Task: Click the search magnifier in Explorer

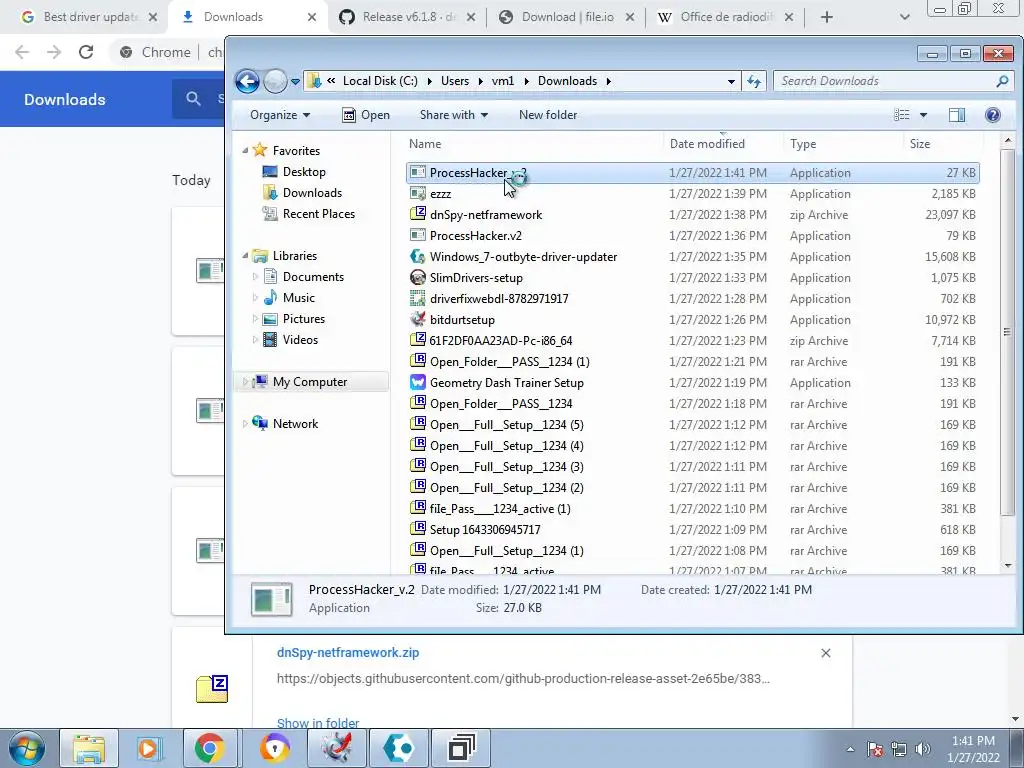Action: tap(1002, 81)
